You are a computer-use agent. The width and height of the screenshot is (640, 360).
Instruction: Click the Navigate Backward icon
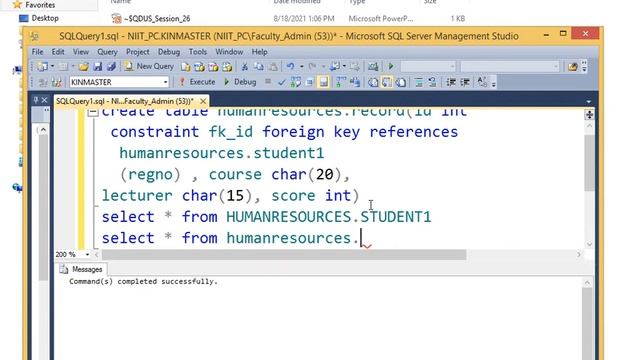[335, 67]
